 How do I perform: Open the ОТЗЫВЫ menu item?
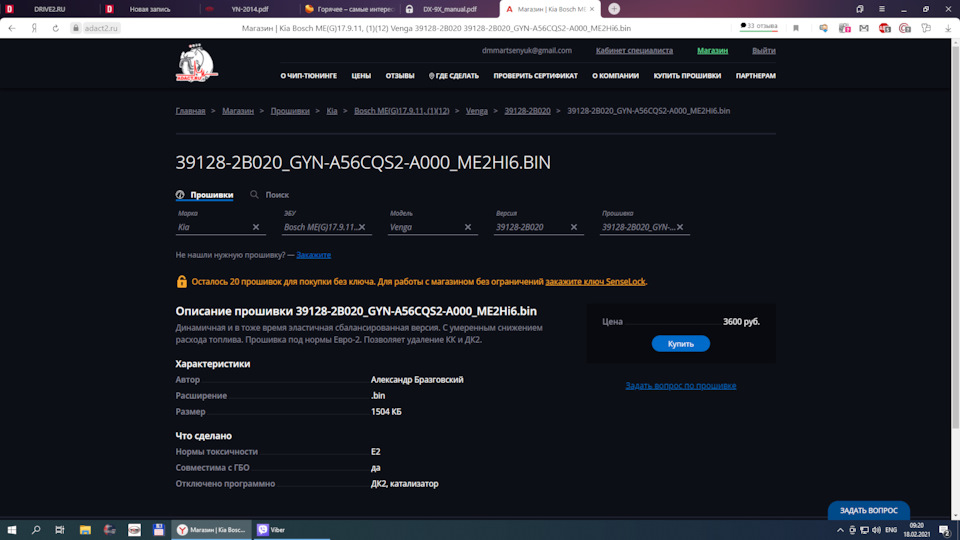tap(400, 76)
